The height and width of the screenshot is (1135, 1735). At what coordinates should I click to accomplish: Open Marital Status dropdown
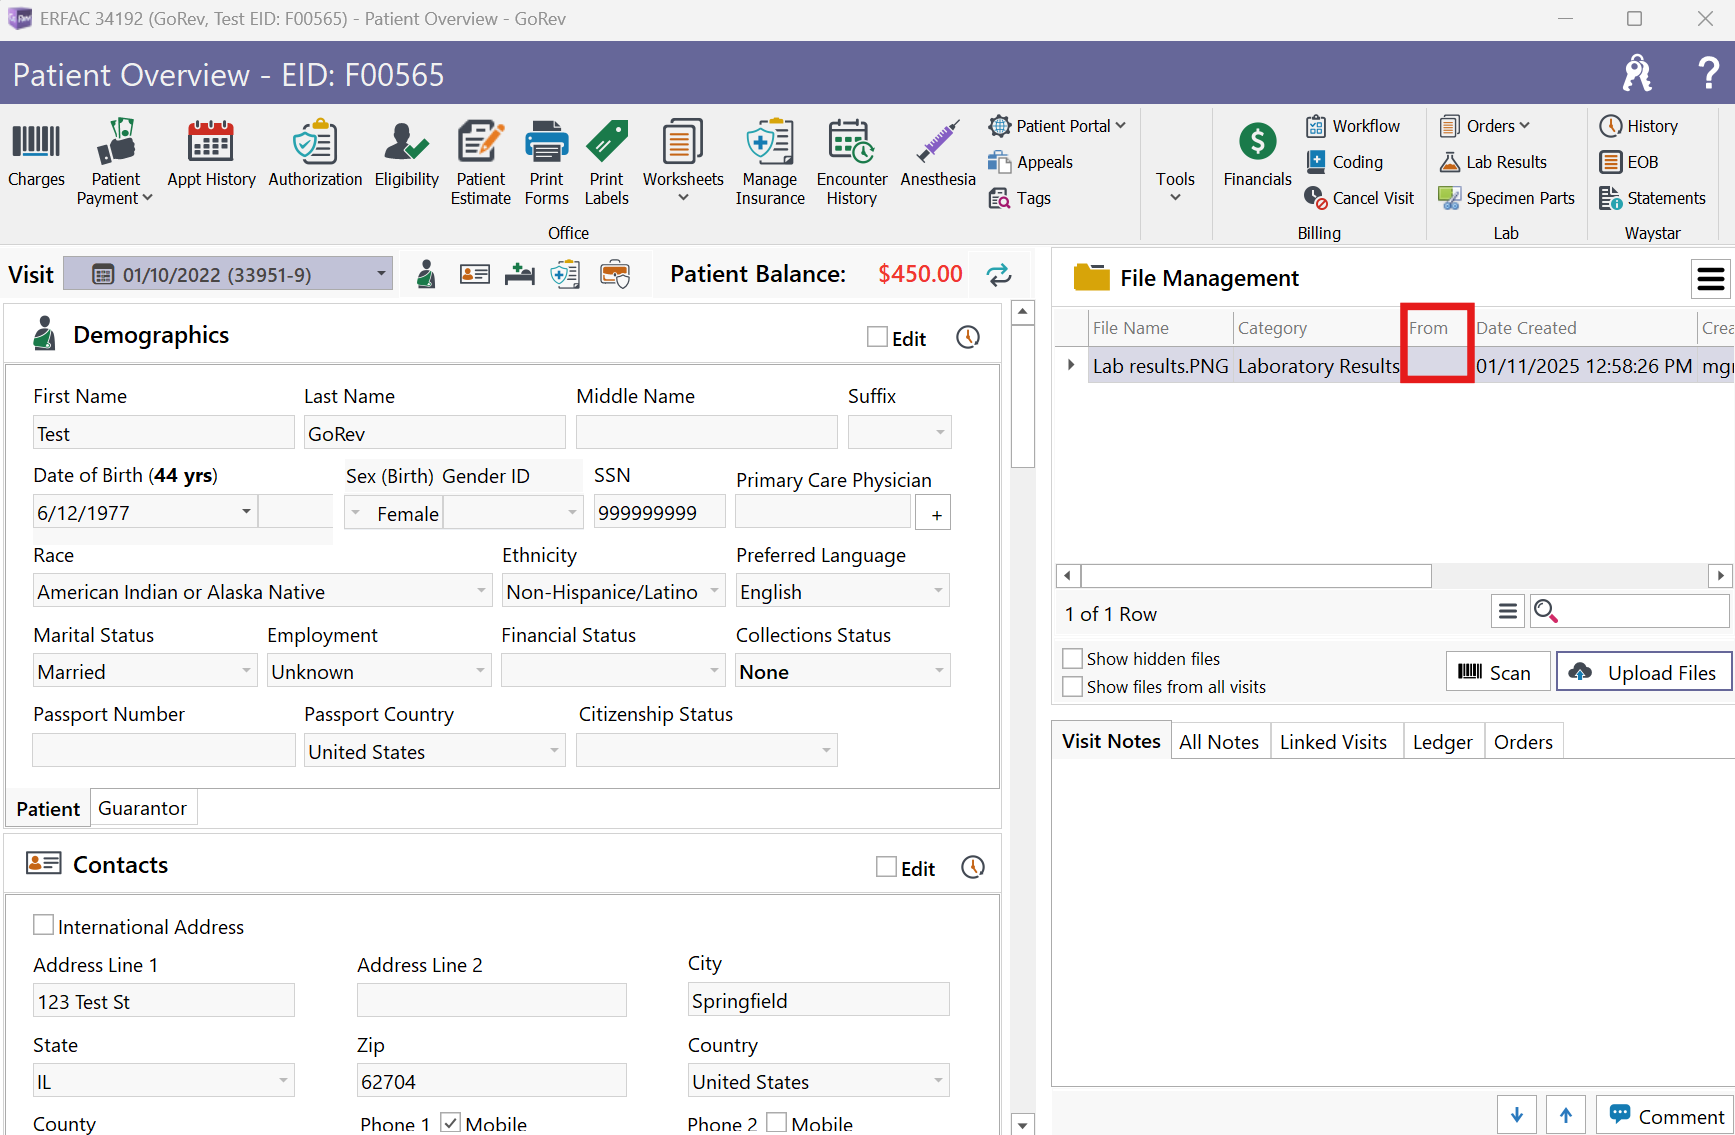click(246, 671)
